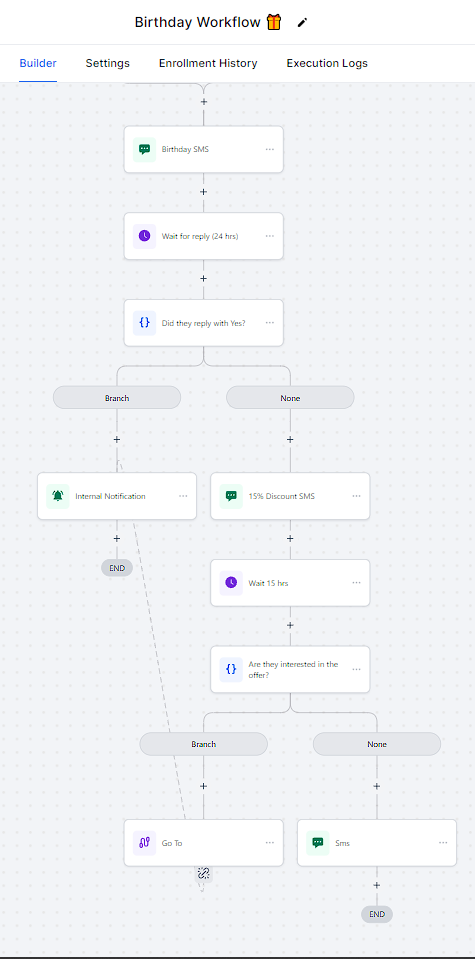The height and width of the screenshot is (959, 475).
Task: Click the END marker under Internal Notification
Action: pyautogui.click(x=117, y=568)
